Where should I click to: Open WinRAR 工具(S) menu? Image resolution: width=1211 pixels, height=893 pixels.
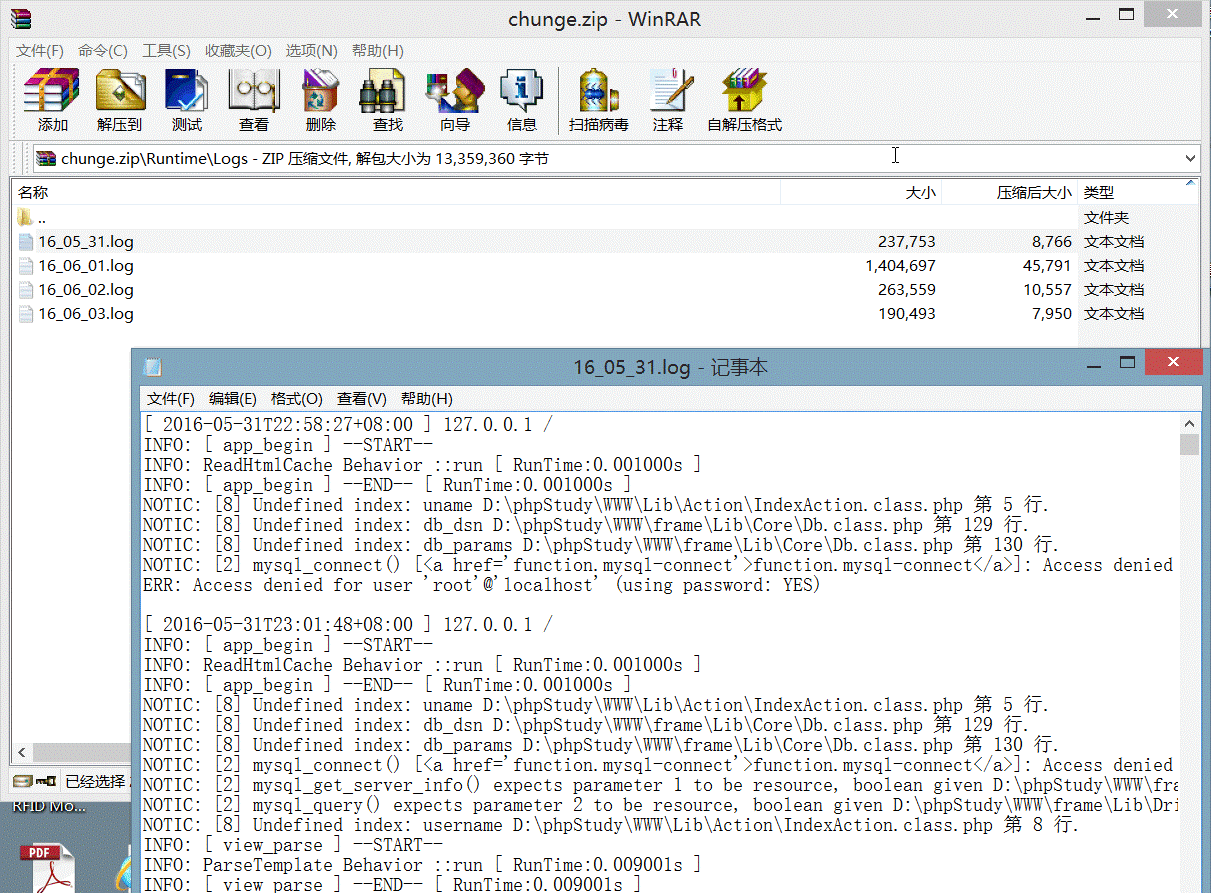[166, 50]
